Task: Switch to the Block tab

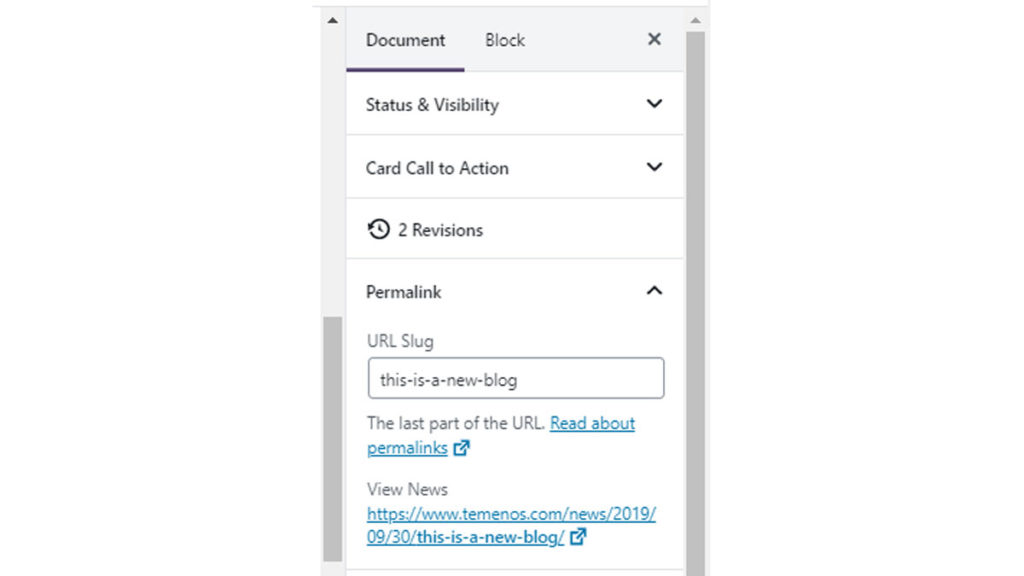Action: click(x=505, y=41)
